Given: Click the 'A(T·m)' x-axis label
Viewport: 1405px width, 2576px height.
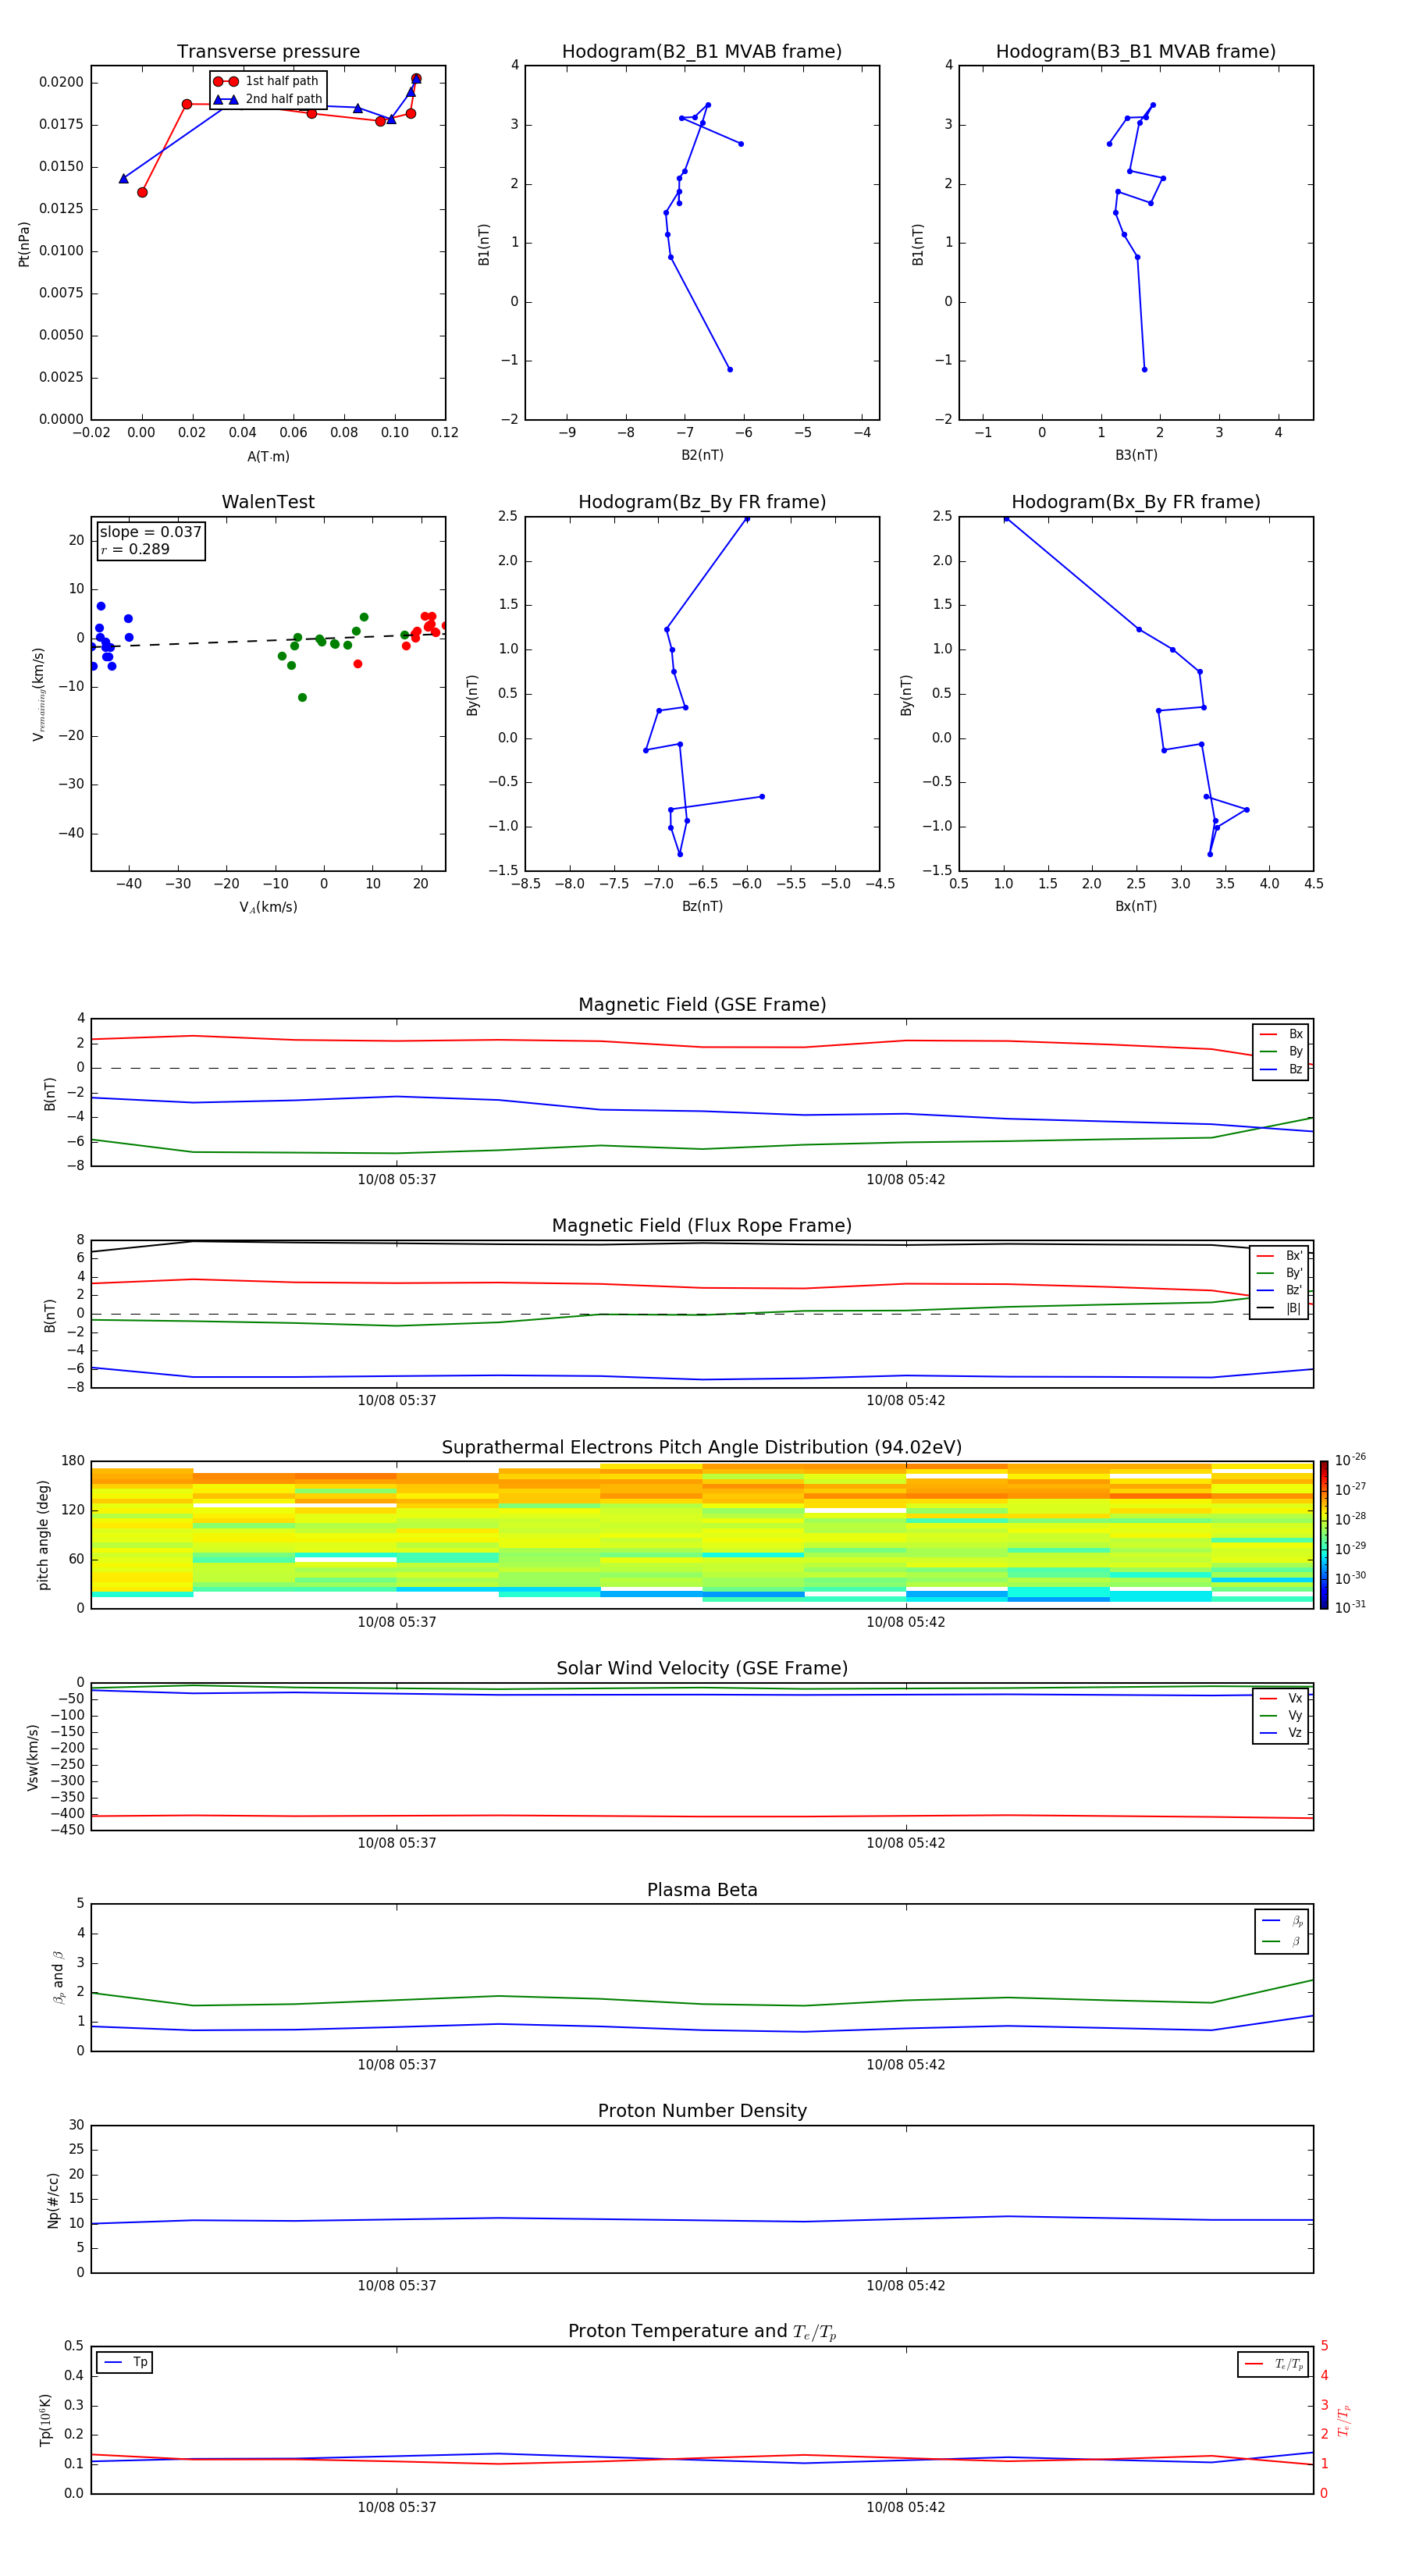Looking at the screenshot, I should (268, 457).
